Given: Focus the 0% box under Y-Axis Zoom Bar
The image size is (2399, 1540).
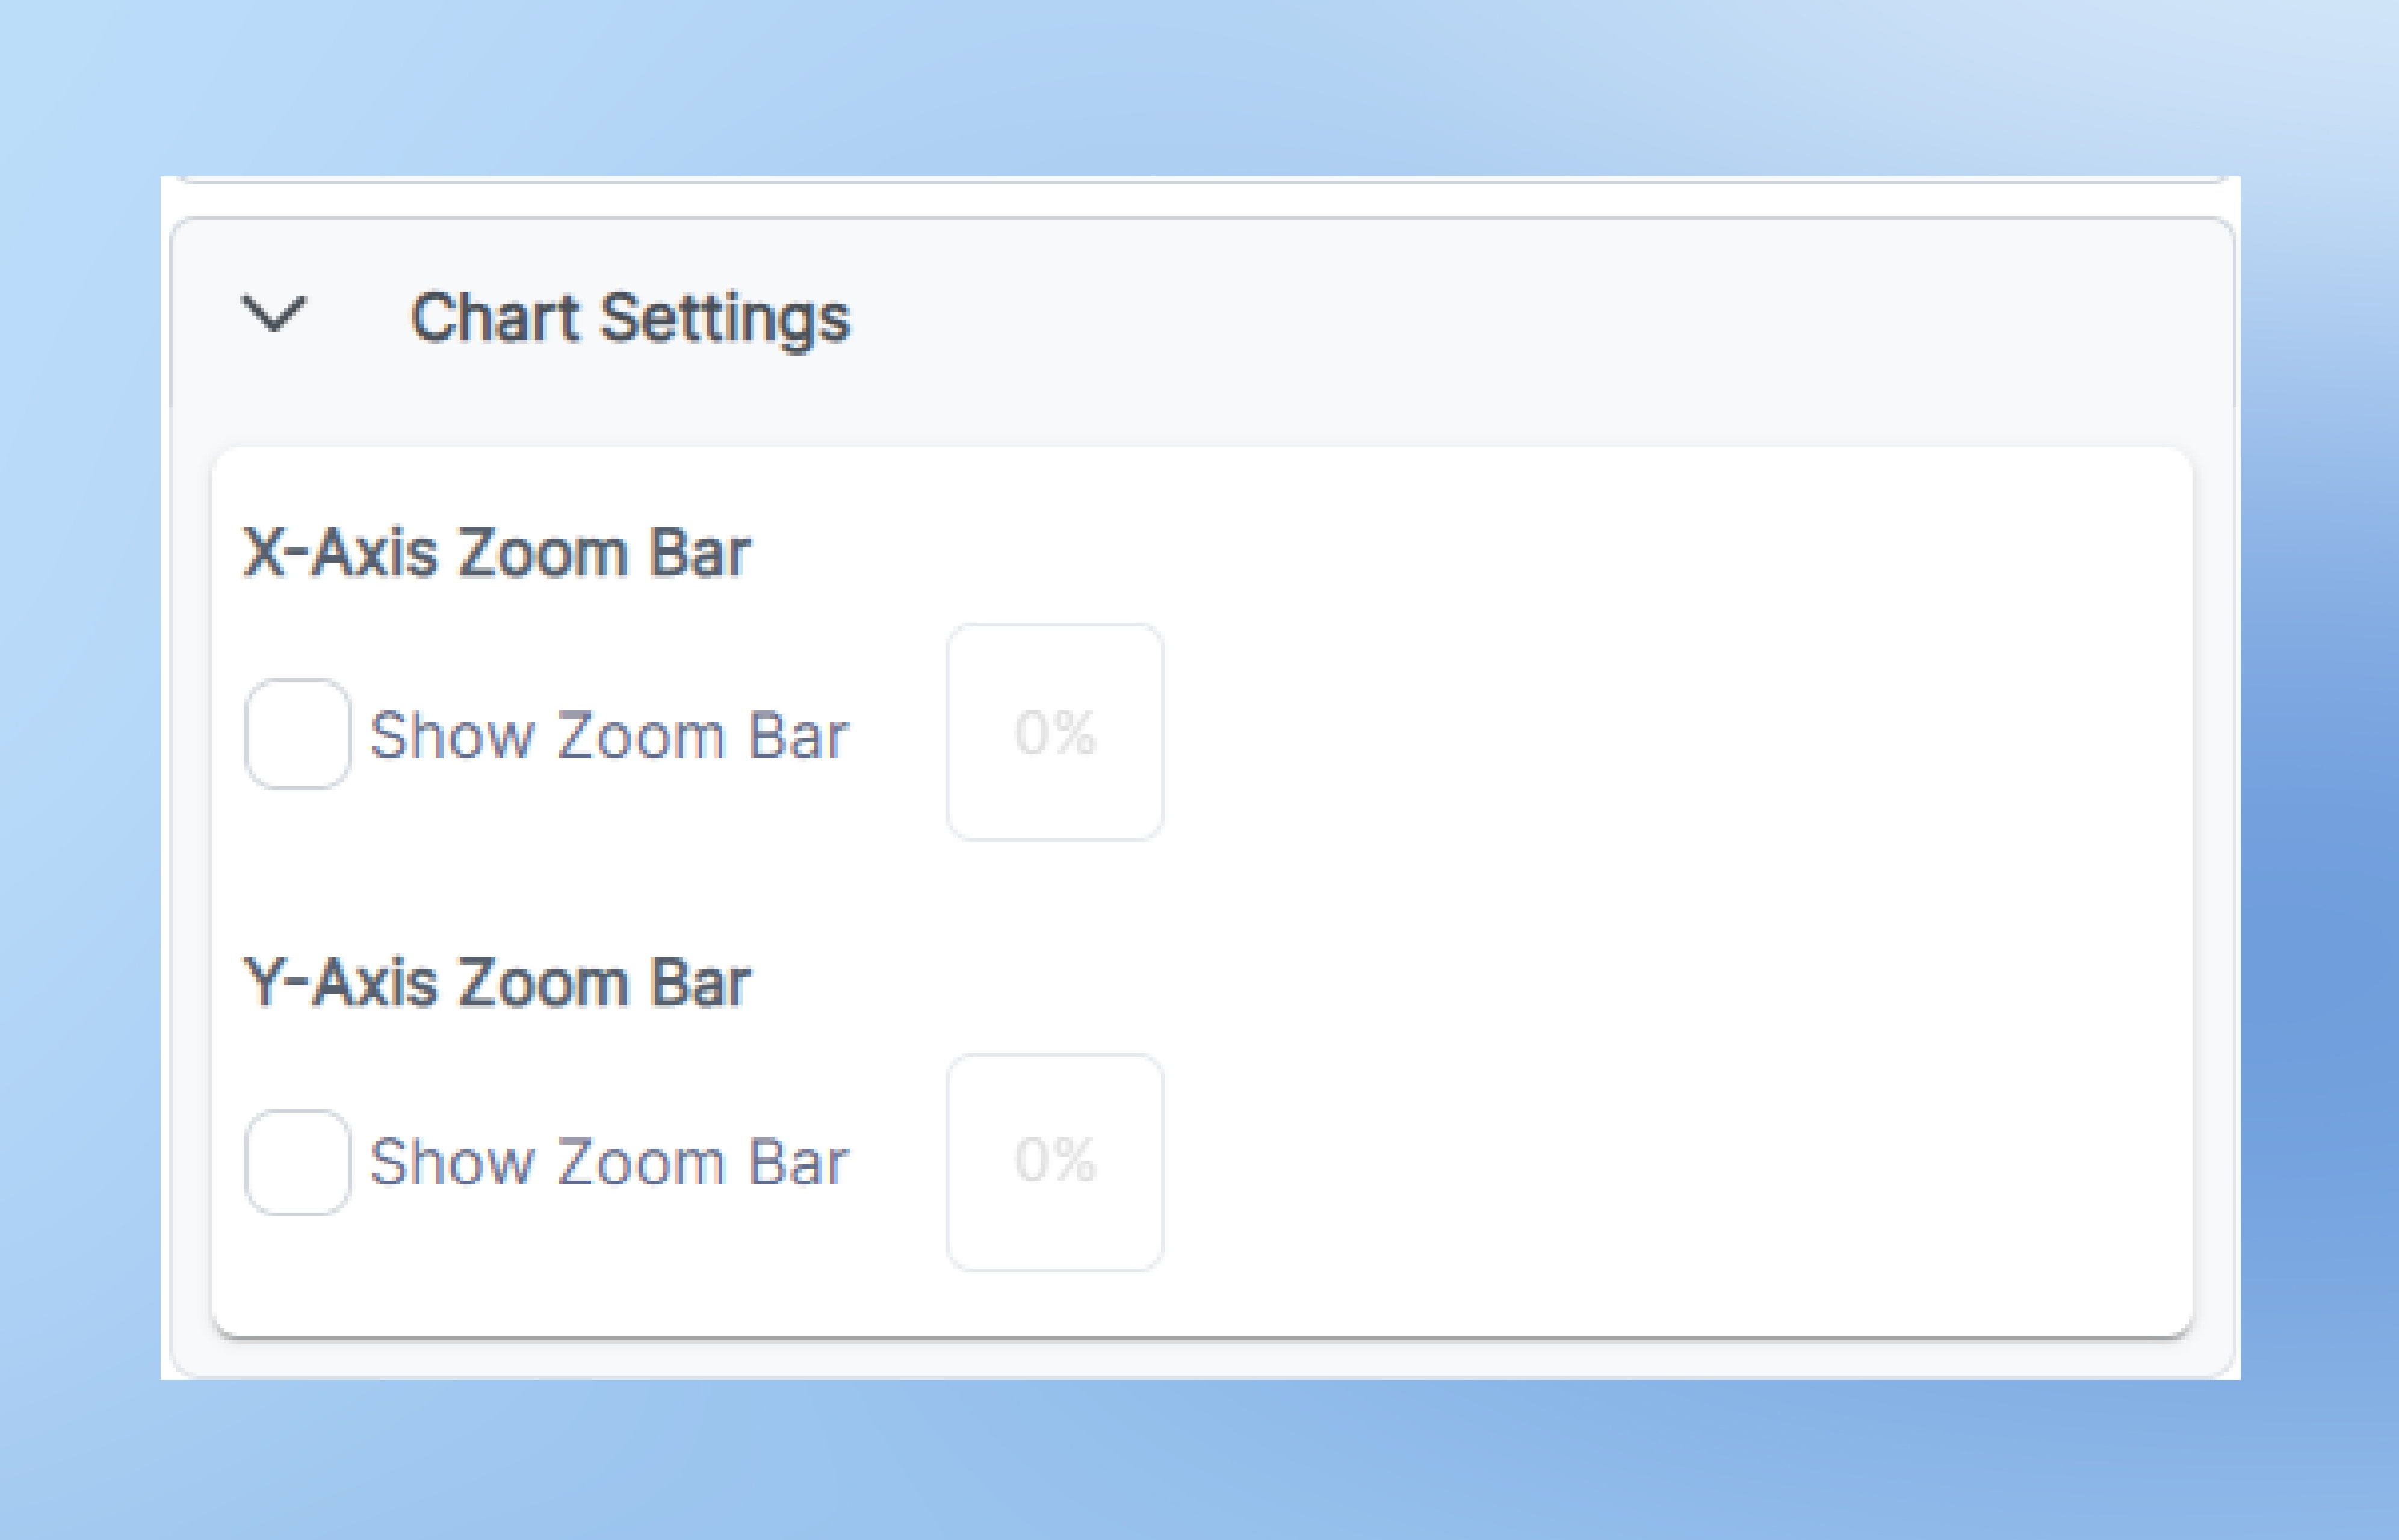Looking at the screenshot, I should click(1055, 1162).
